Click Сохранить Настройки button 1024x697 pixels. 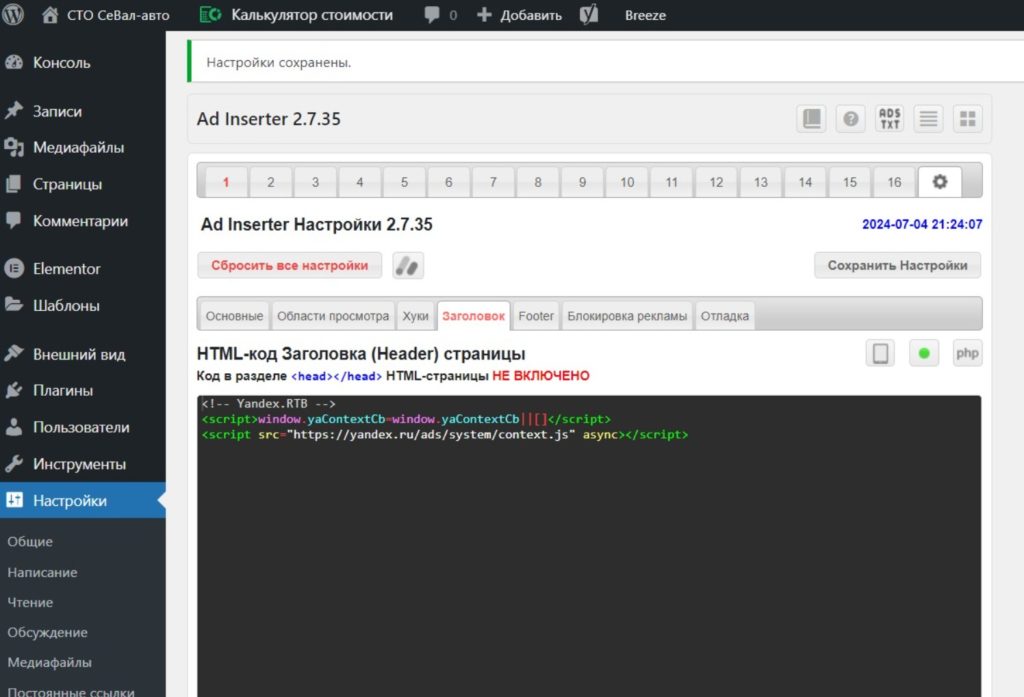(x=897, y=265)
